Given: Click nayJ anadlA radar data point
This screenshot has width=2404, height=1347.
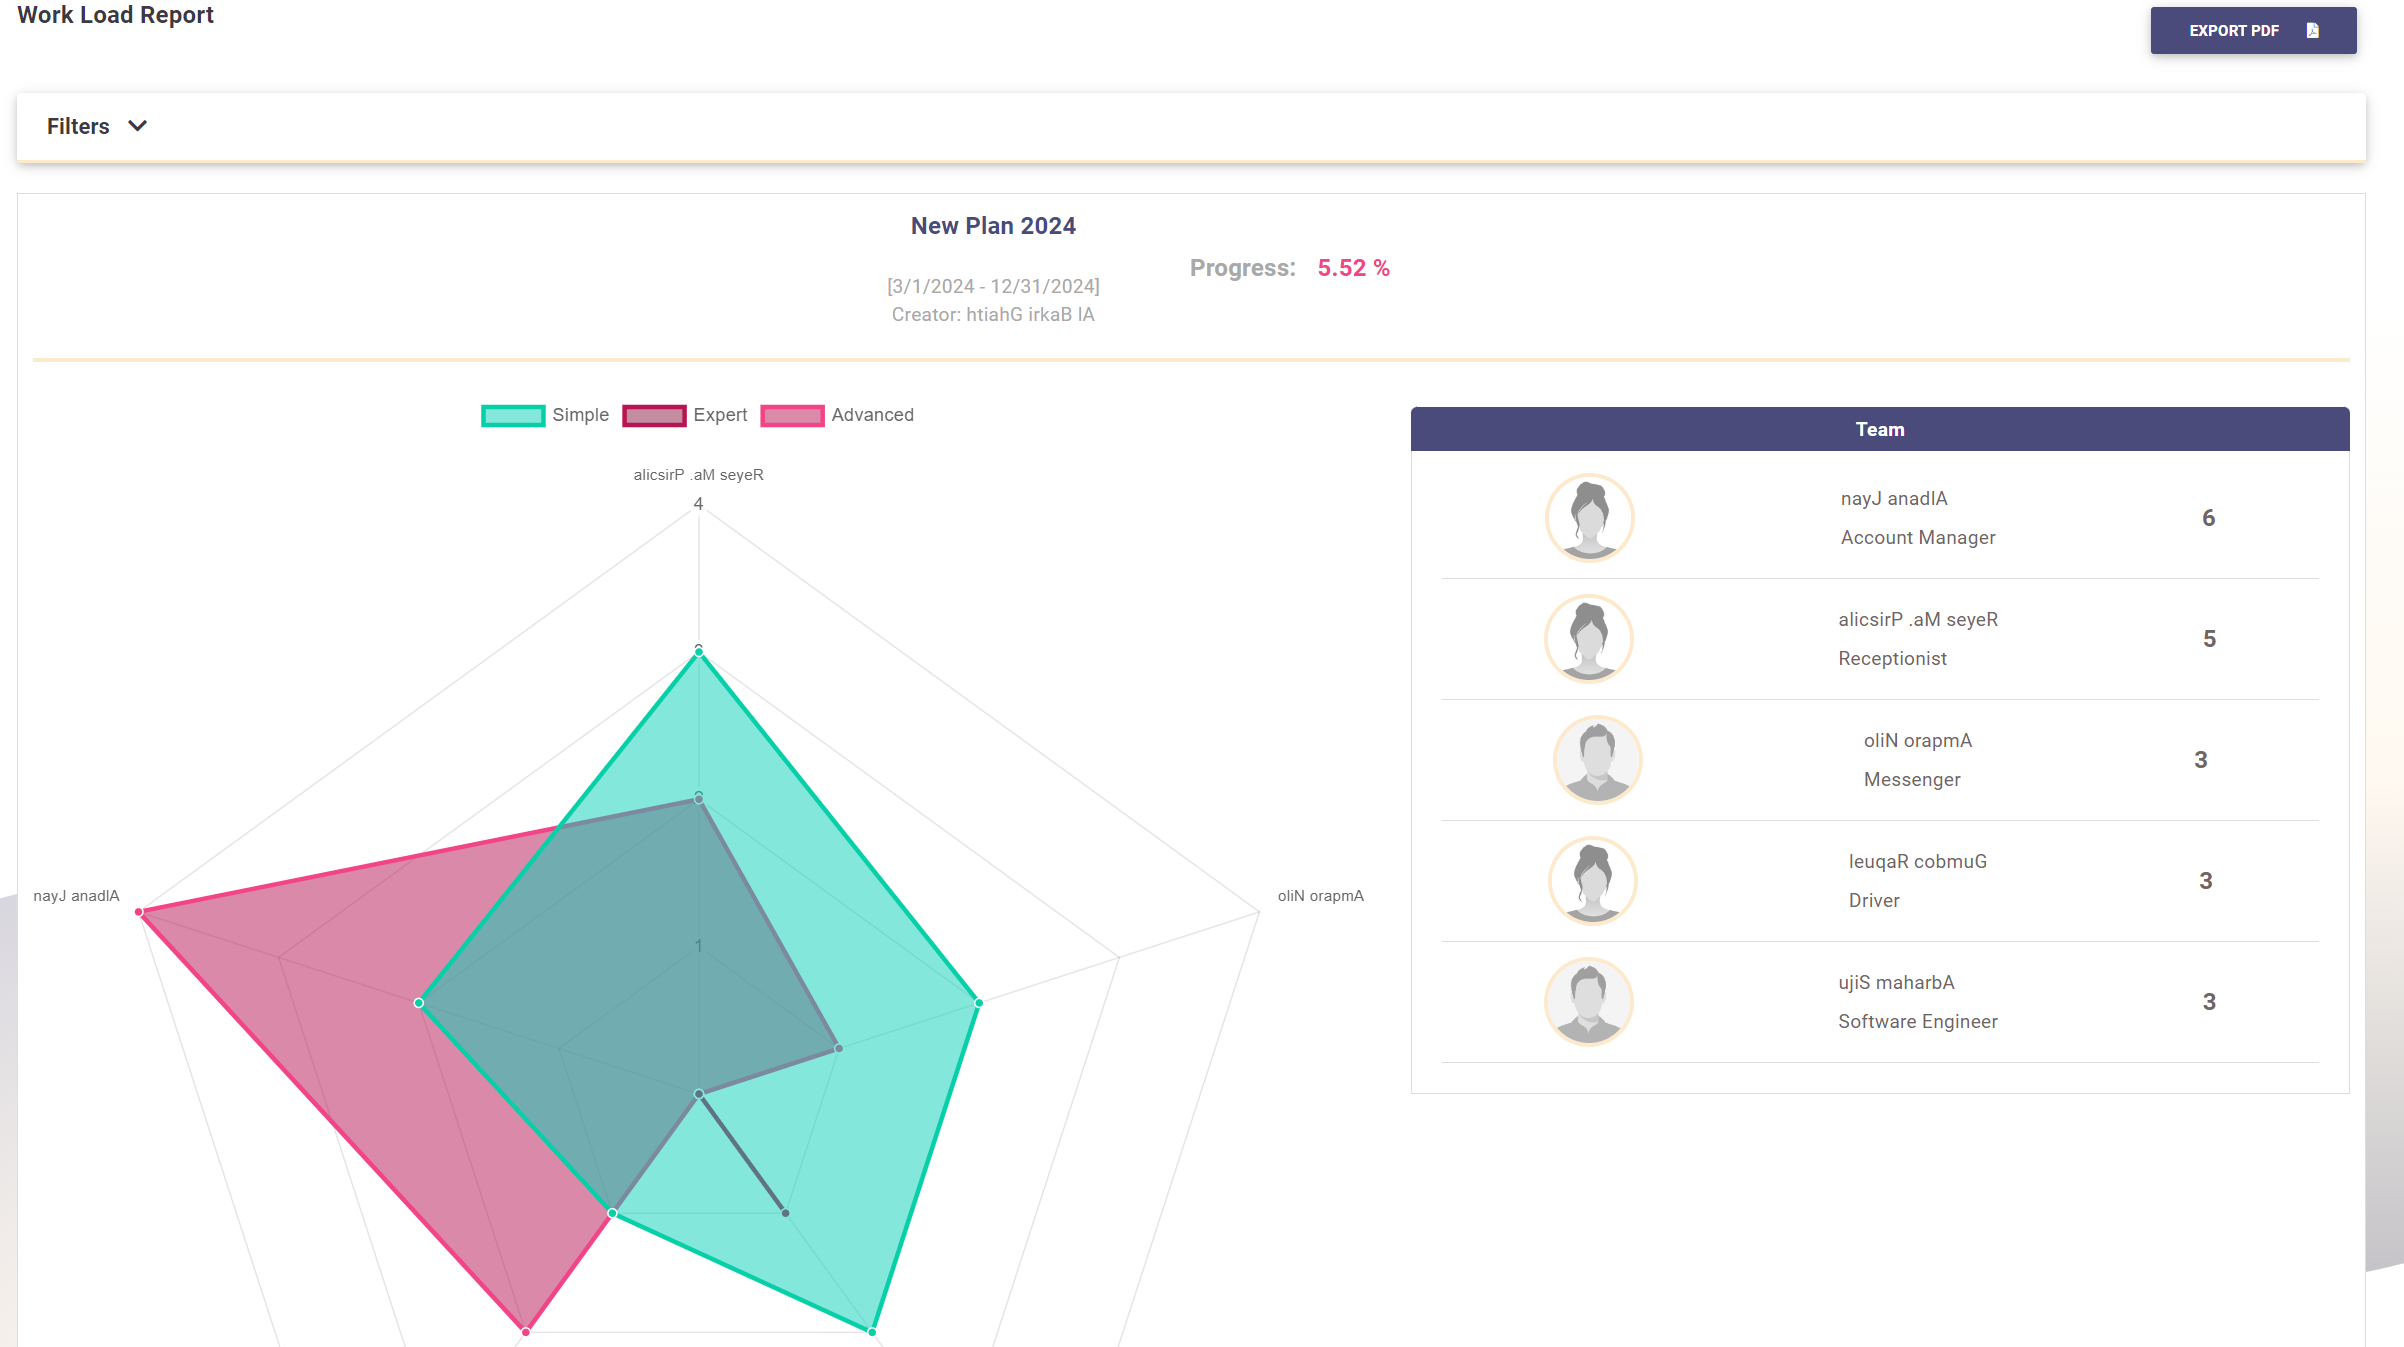Looking at the screenshot, I should tap(139, 912).
